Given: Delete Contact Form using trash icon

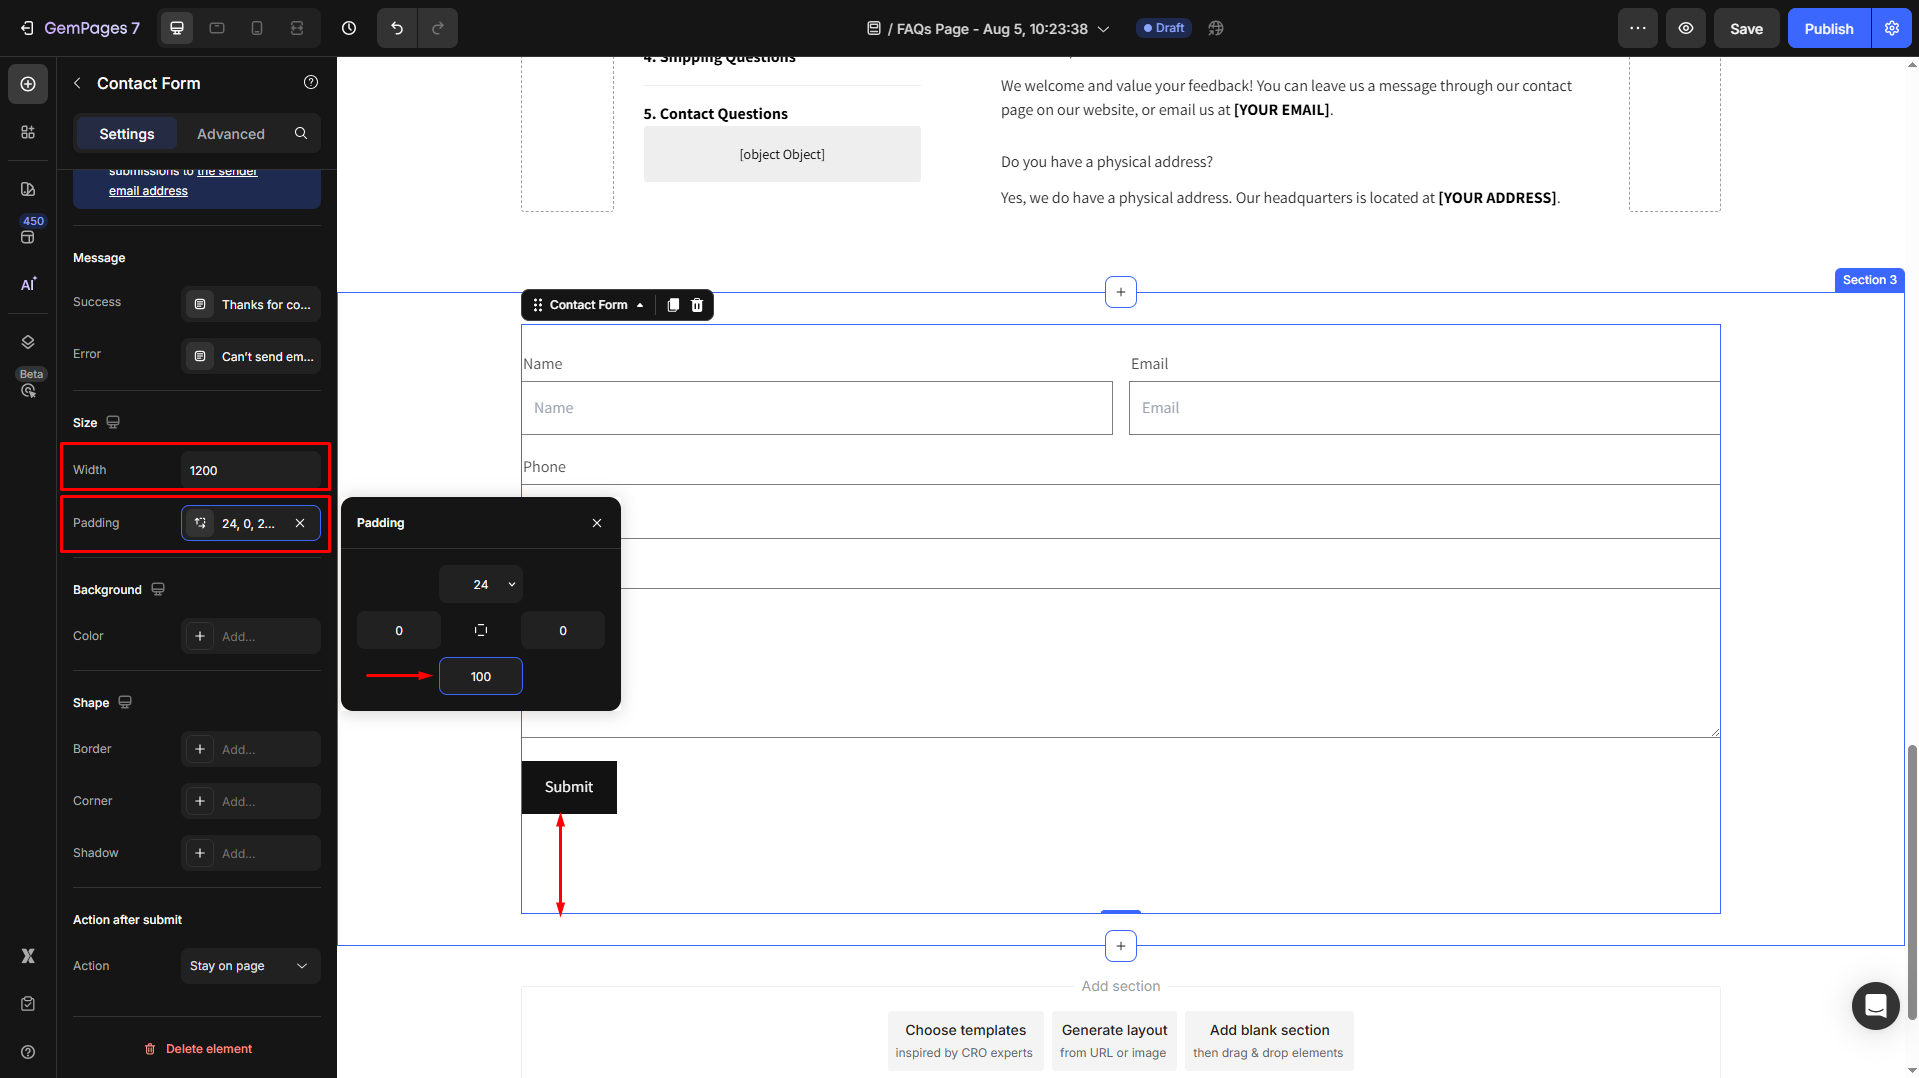Looking at the screenshot, I should pyautogui.click(x=697, y=305).
